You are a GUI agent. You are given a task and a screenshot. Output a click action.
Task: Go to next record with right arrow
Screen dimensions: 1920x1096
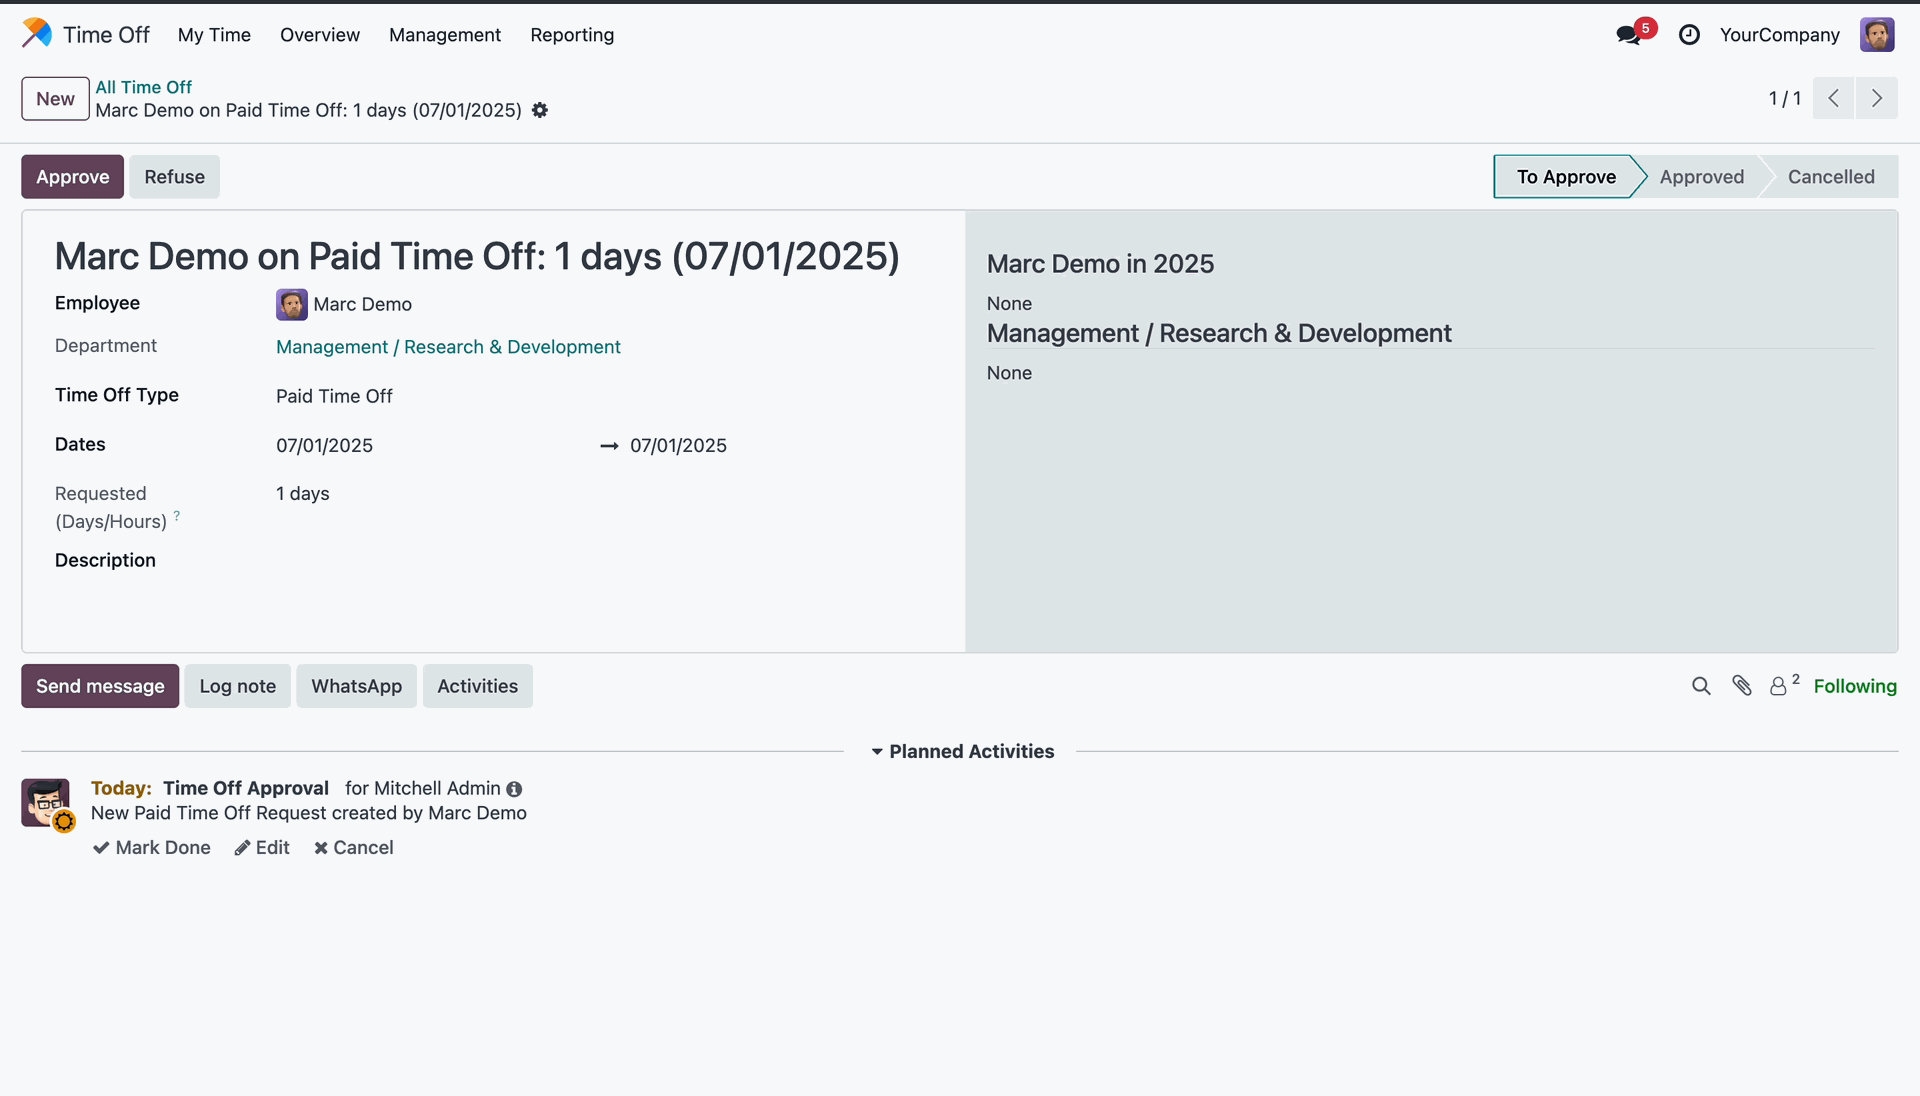pyautogui.click(x=1876, y=98)
